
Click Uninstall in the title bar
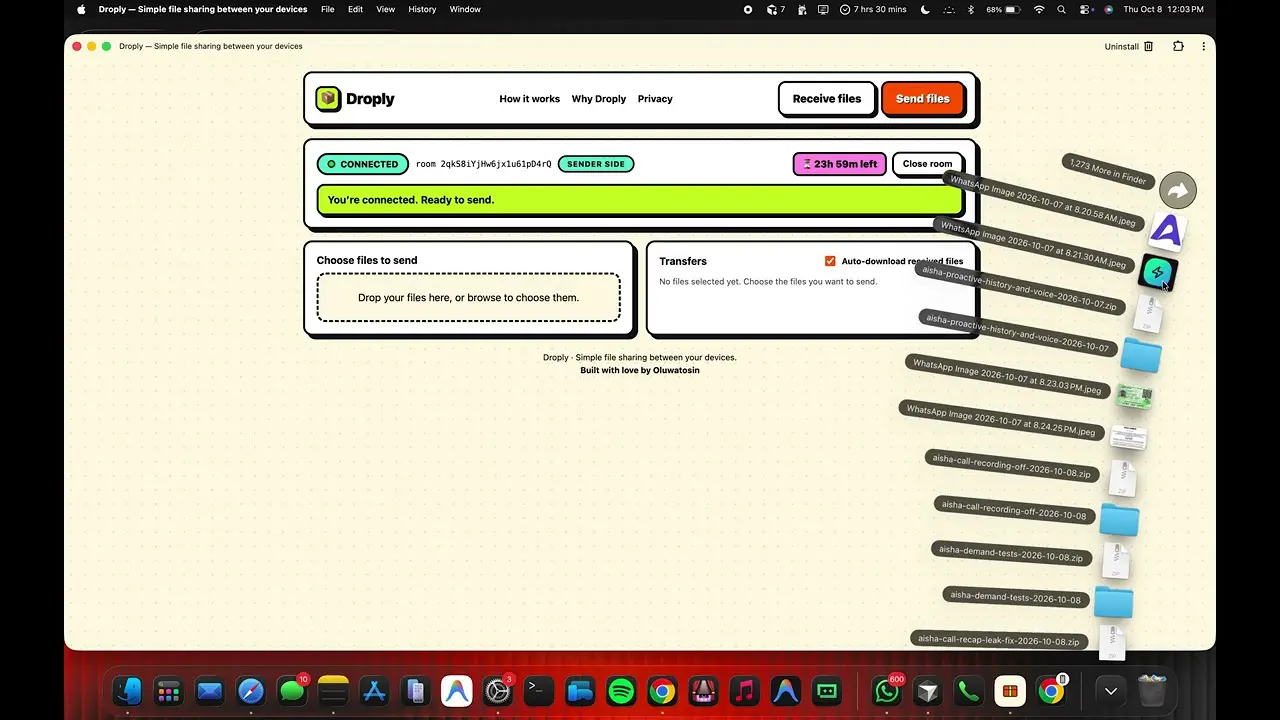(1129, 46)
